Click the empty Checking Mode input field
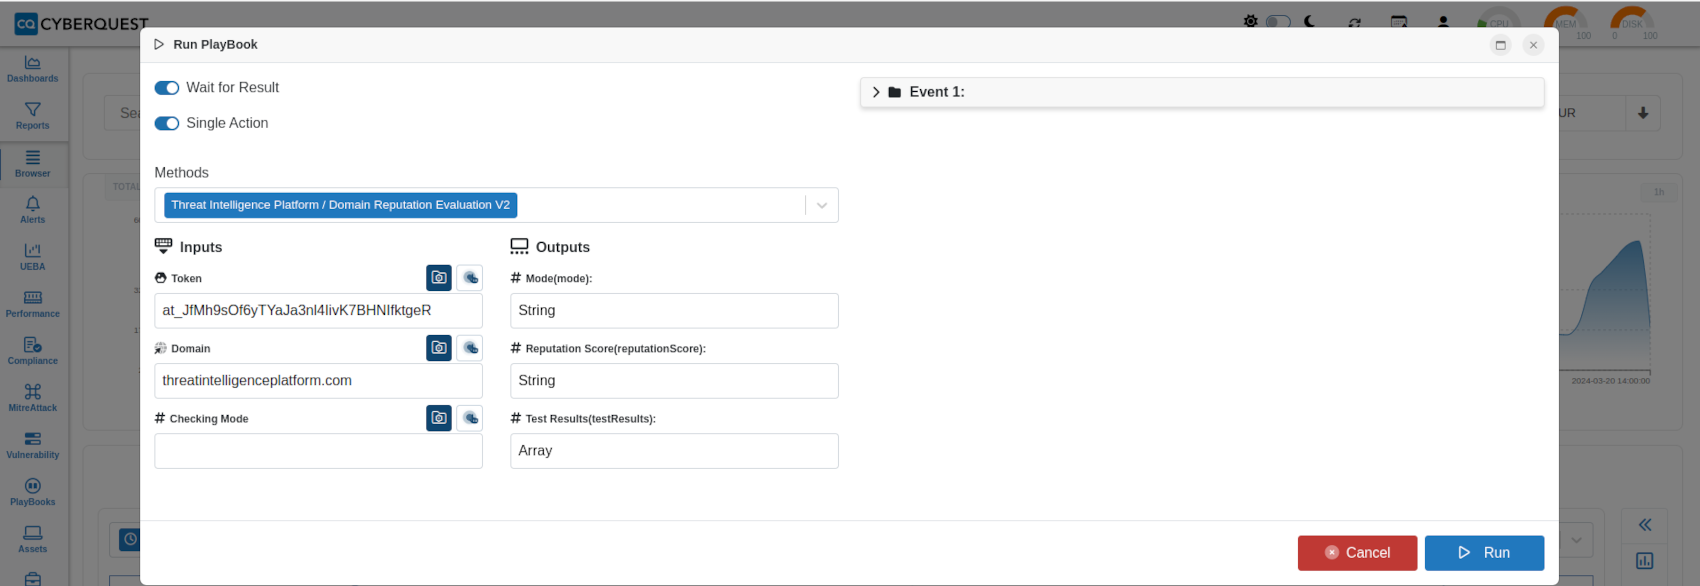Screen dimensions: 1700x586 tap(318, 451)
